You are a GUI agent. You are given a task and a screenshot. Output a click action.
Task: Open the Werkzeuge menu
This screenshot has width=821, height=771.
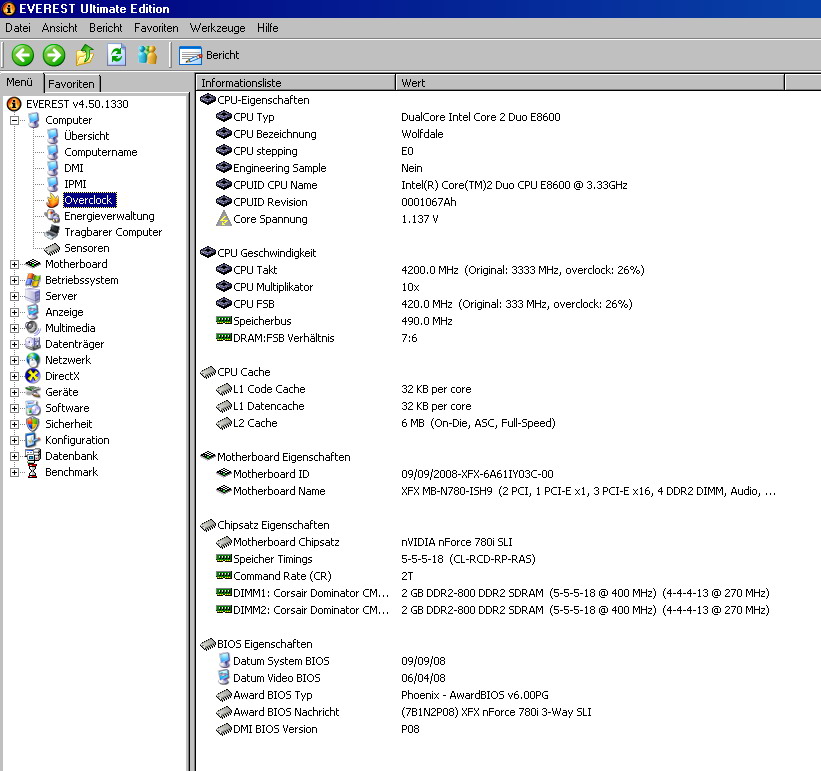tap(217, 28)
